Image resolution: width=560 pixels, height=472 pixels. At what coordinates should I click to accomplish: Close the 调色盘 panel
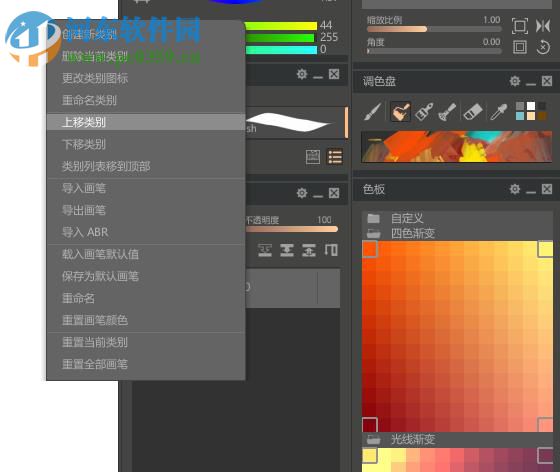click(547, 81)
